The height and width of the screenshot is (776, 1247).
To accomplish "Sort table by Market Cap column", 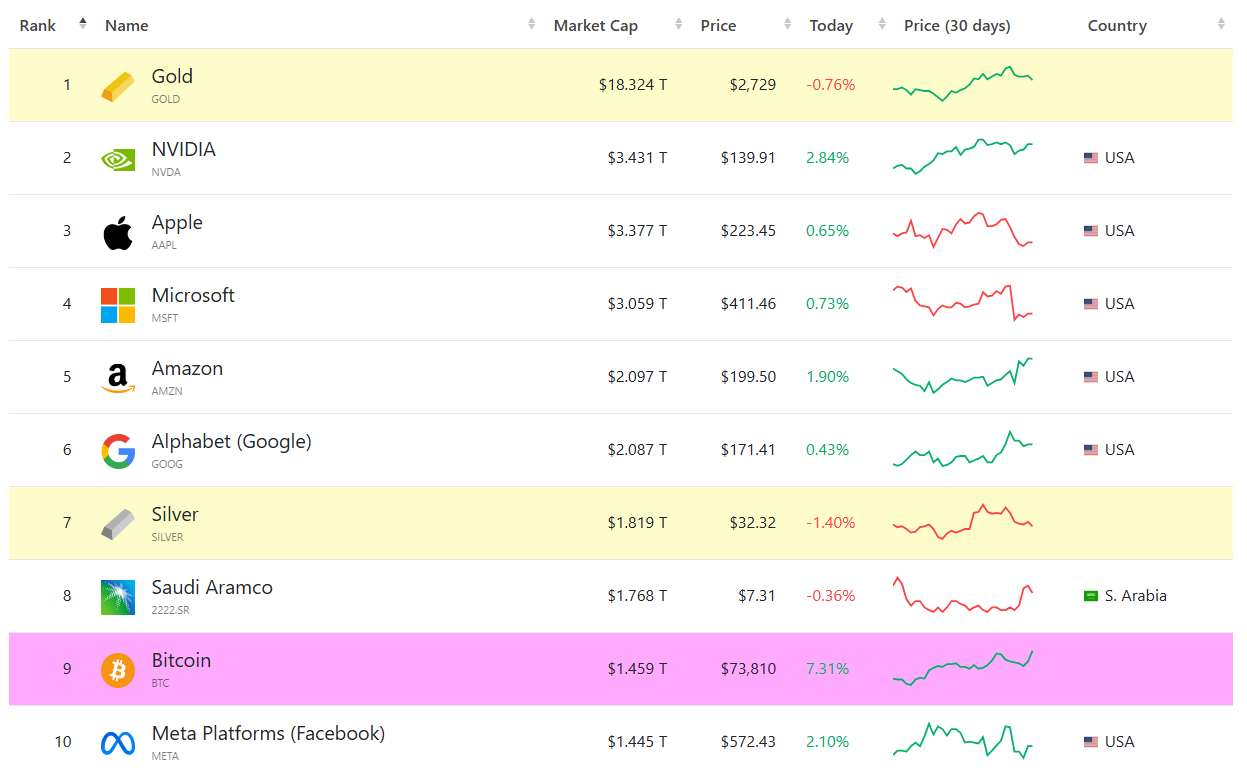I will [595, 26].
